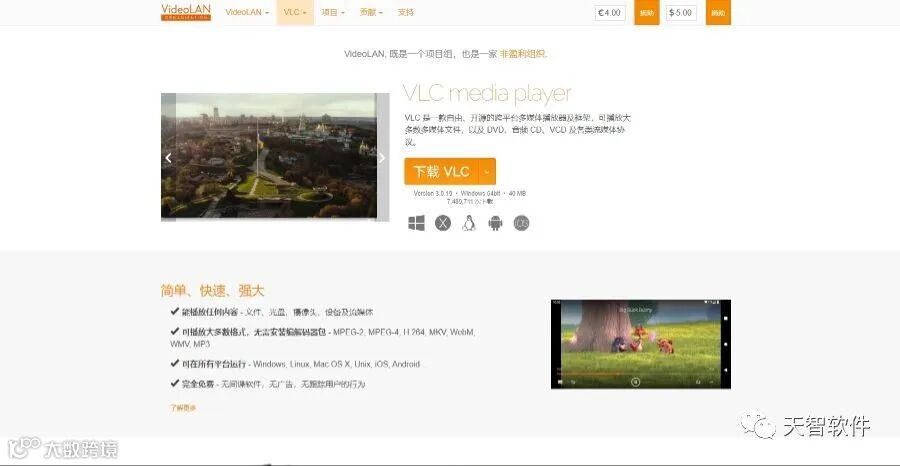Viewport: 900px width, 466px height.
Task: Expand the VideoLAN navigation dropdown
Action: click(247, 12)
